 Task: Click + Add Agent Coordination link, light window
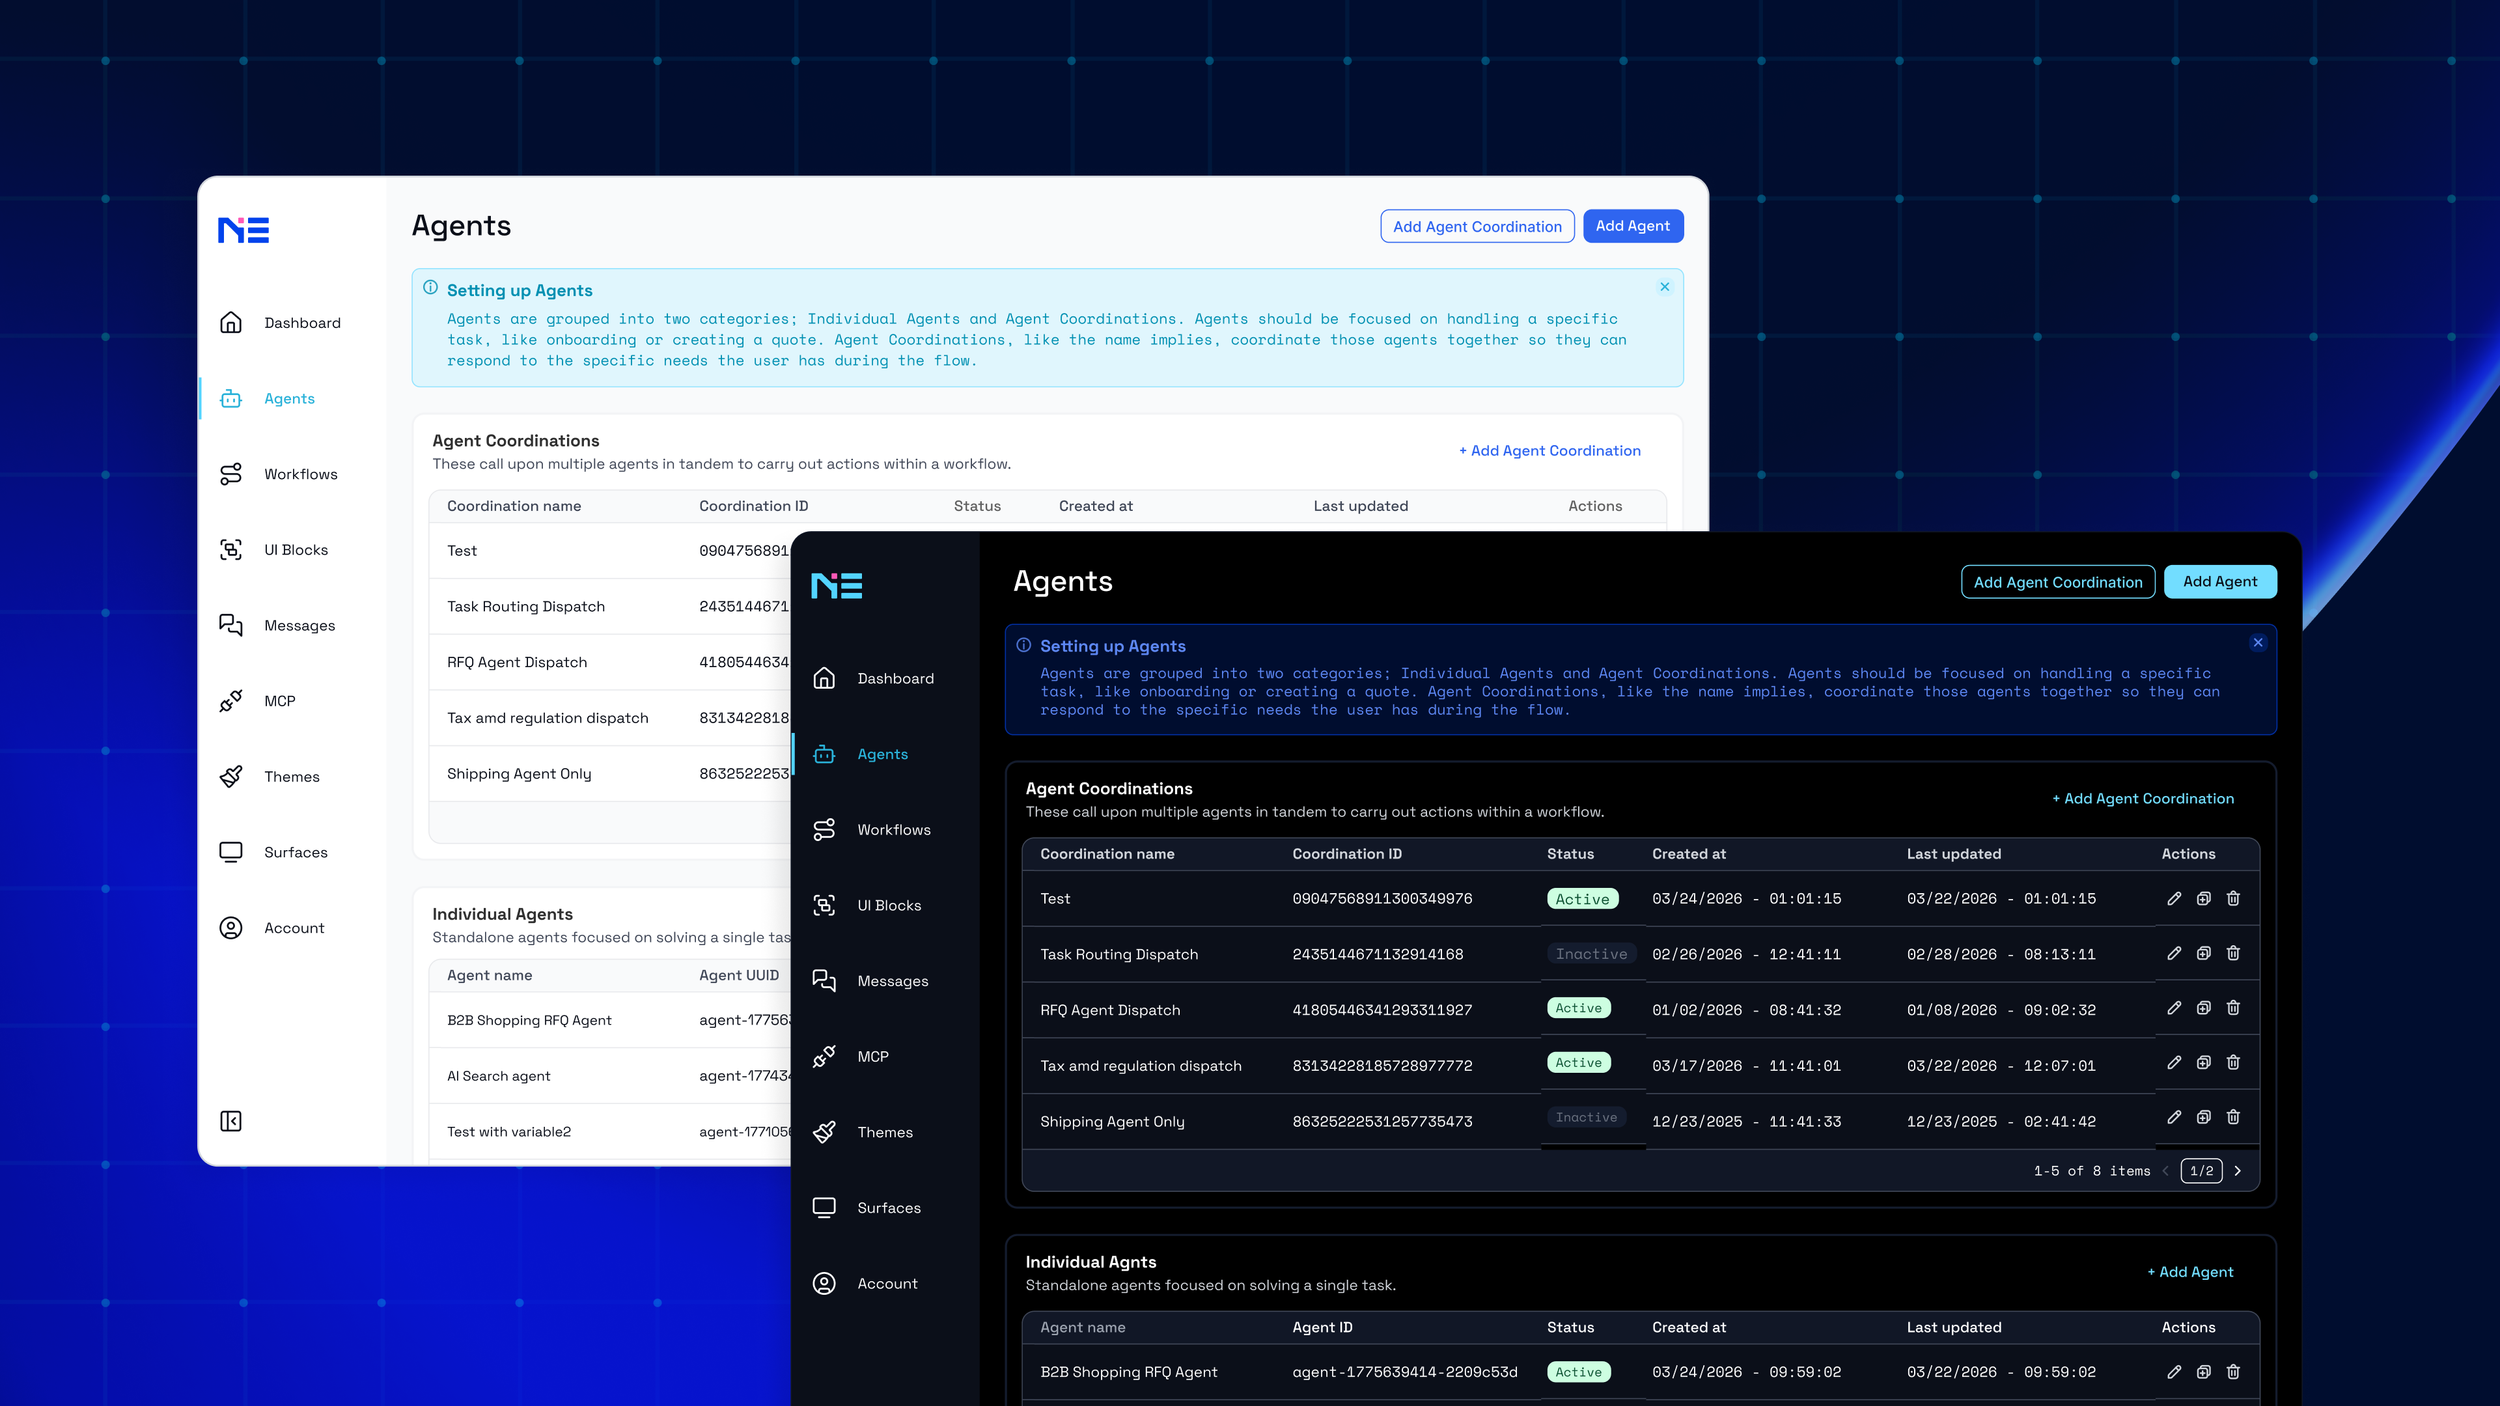point(1550,451)
